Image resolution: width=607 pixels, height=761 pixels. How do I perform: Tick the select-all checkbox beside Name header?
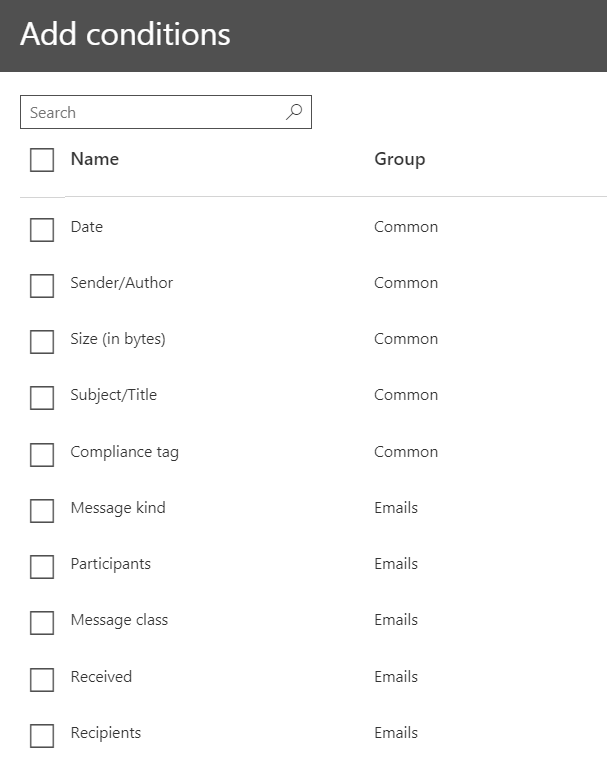point(42,160)
